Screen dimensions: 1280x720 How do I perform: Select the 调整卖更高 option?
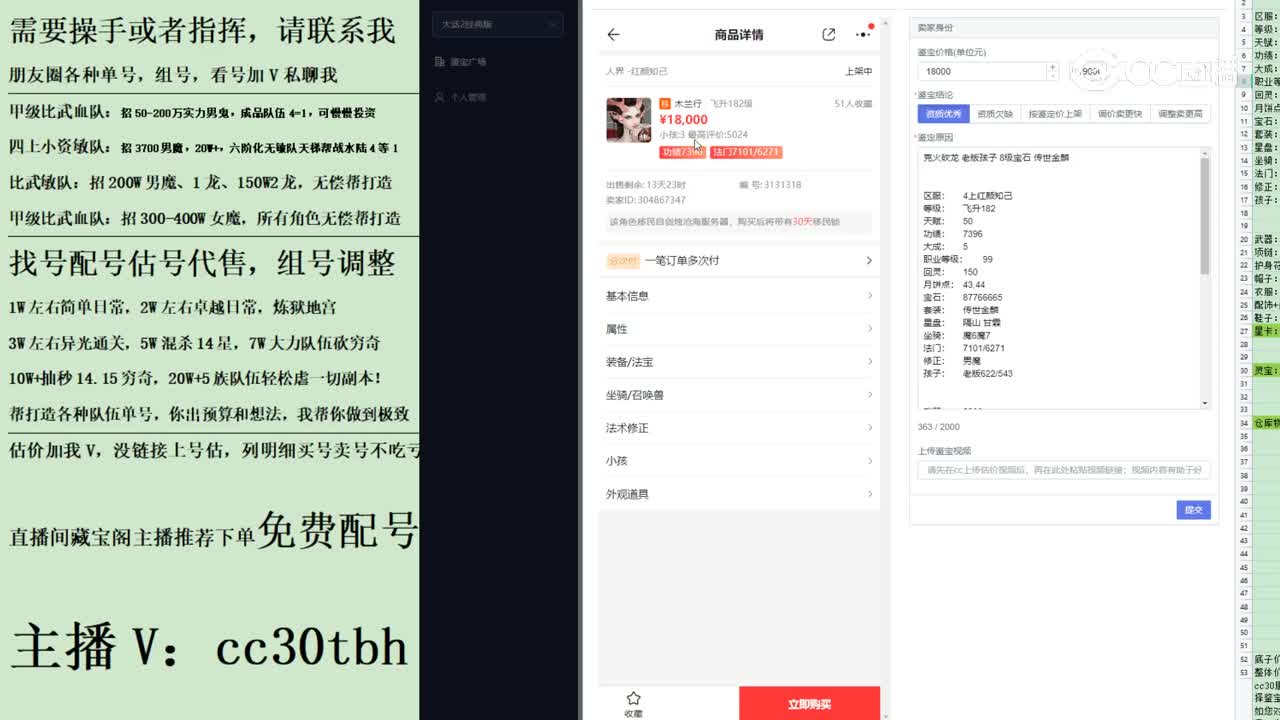pos(1180,114)
